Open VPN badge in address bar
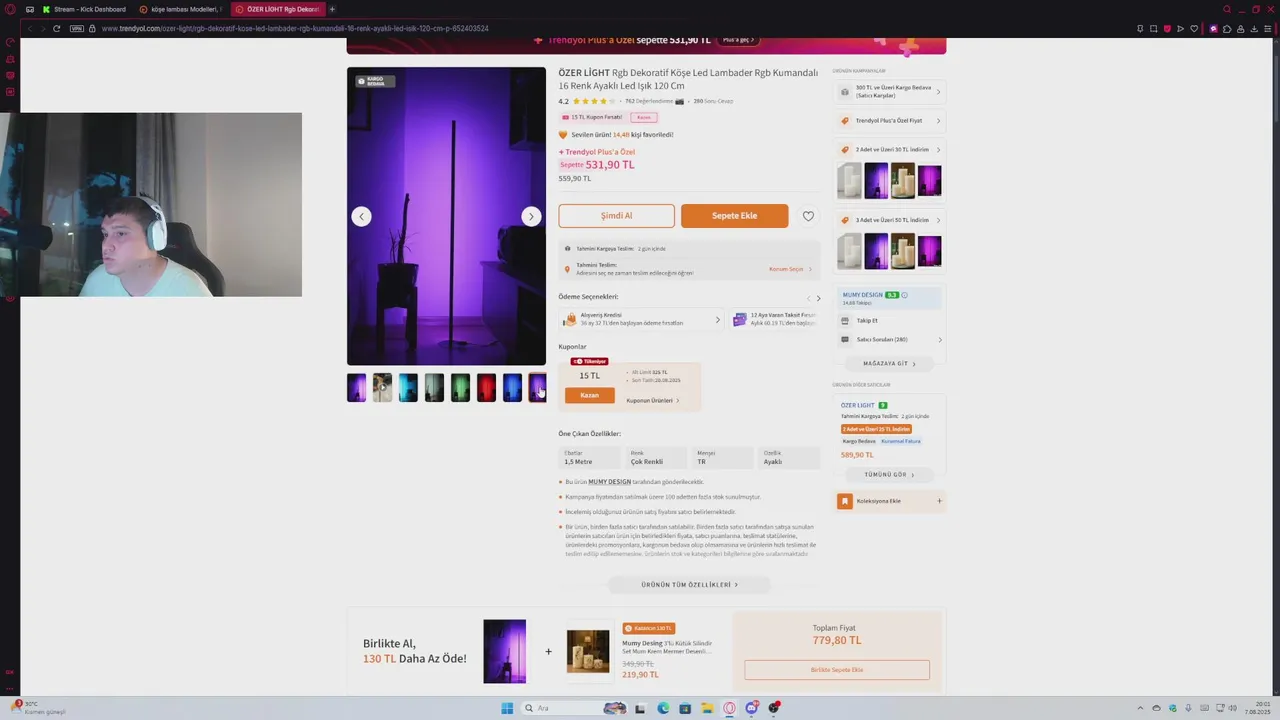This screenshot has height=720, width=1280. tap(77, 28)
